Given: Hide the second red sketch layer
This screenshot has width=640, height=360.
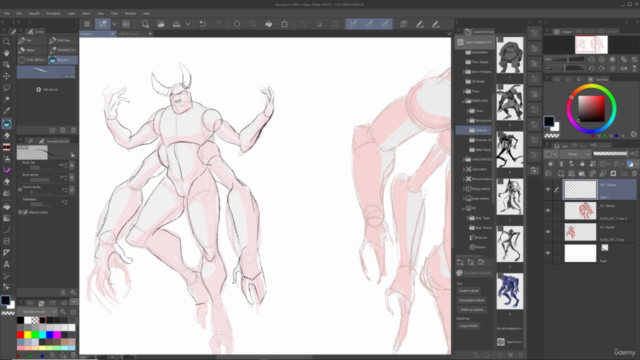Looking at the screenshot, I should (548, 211).
